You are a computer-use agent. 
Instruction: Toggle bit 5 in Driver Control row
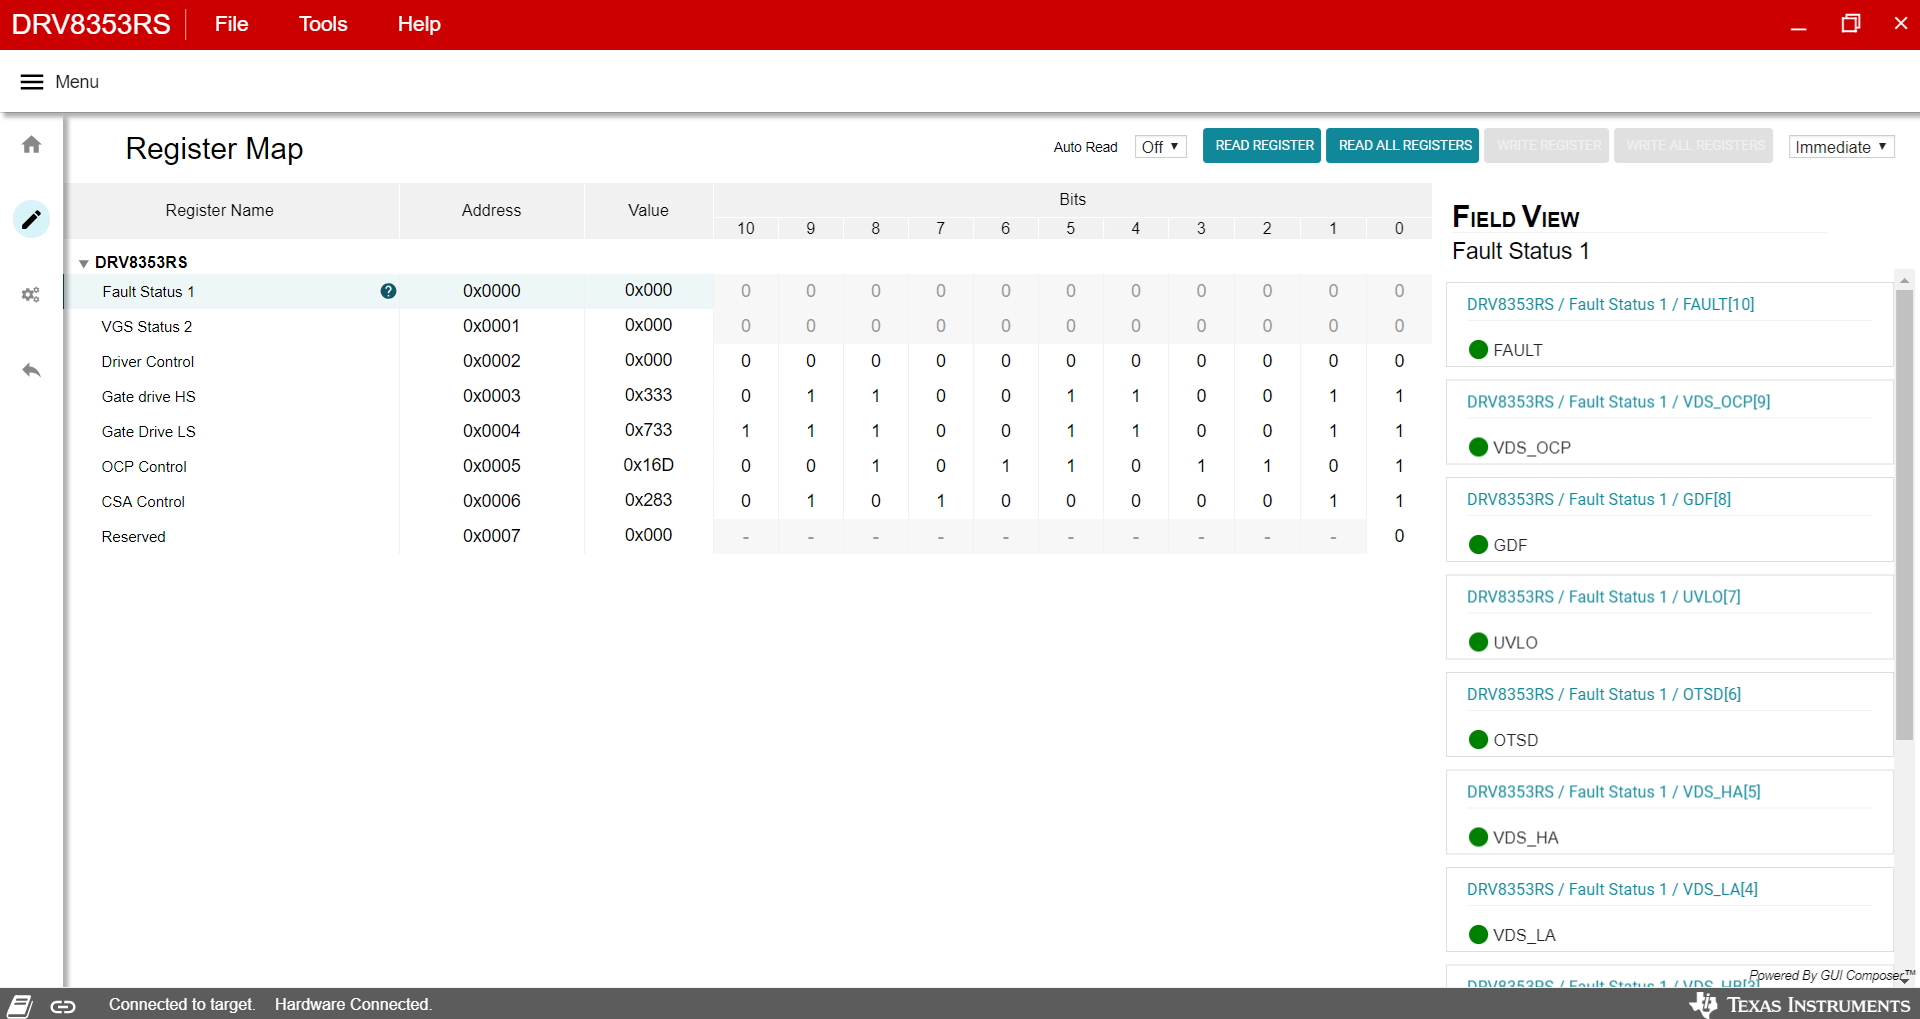click(1071, 361)
